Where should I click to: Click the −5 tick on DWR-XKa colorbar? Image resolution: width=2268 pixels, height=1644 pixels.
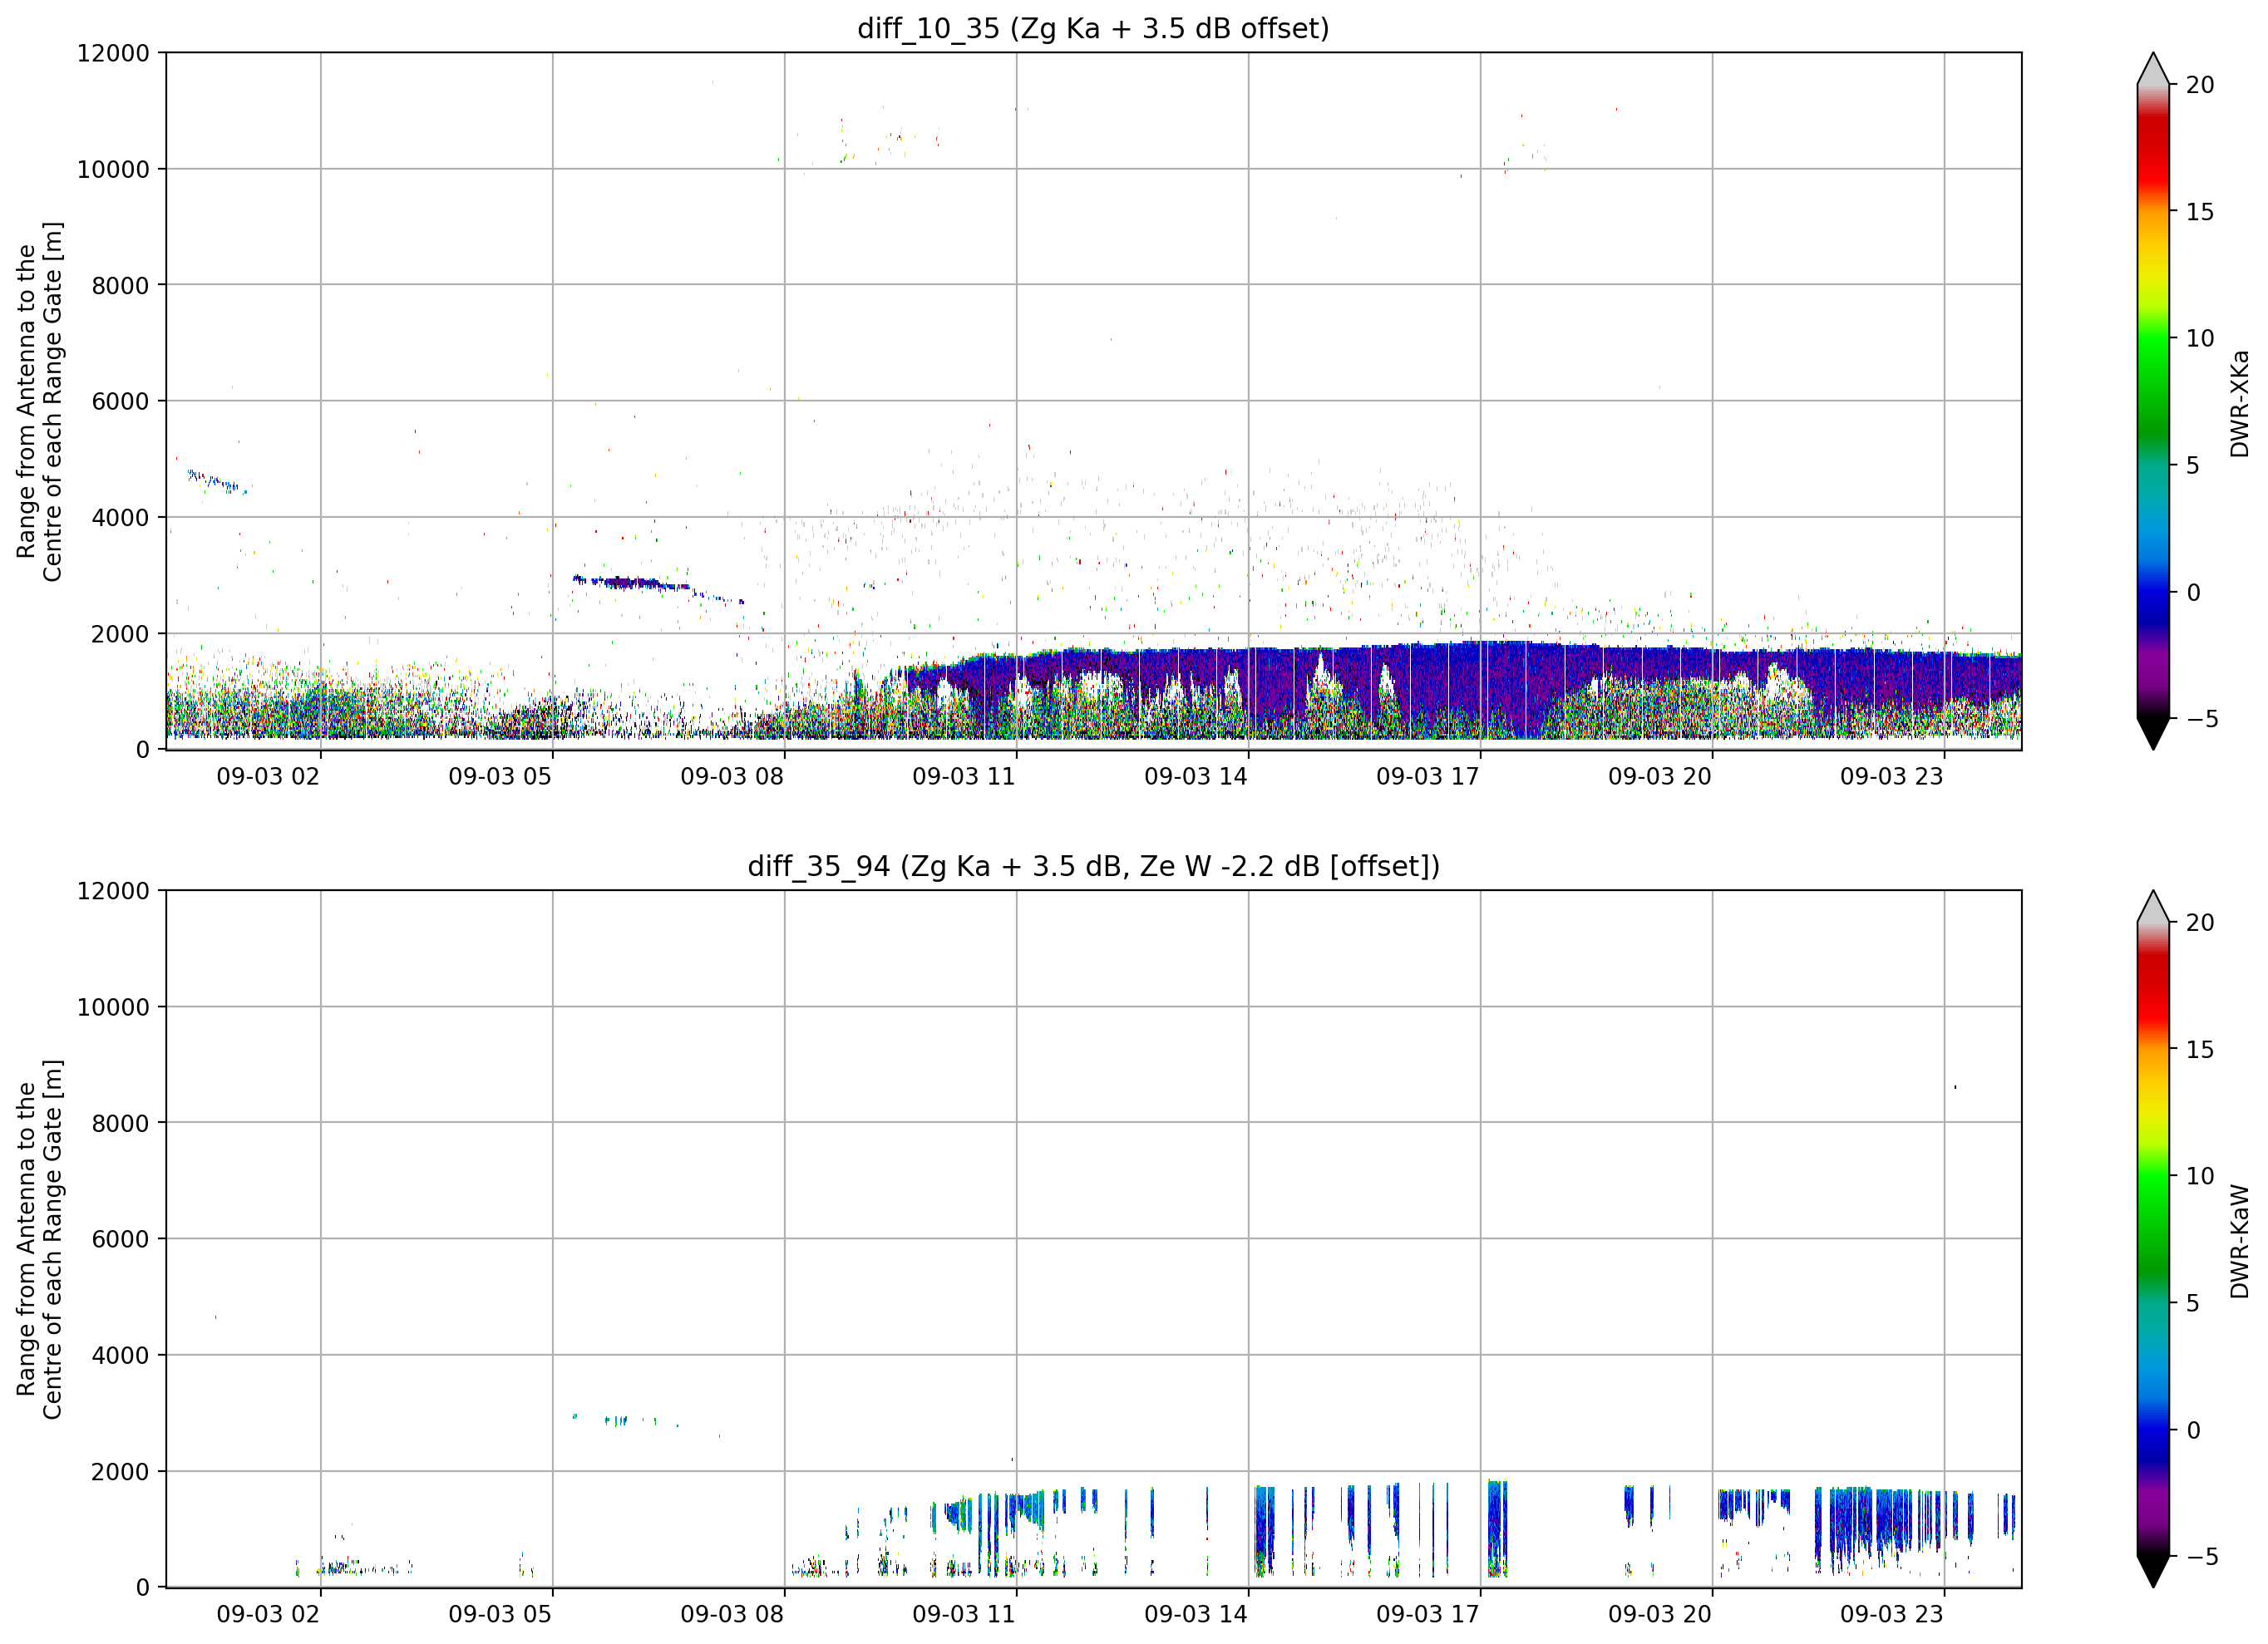(x=2202, y=719)
